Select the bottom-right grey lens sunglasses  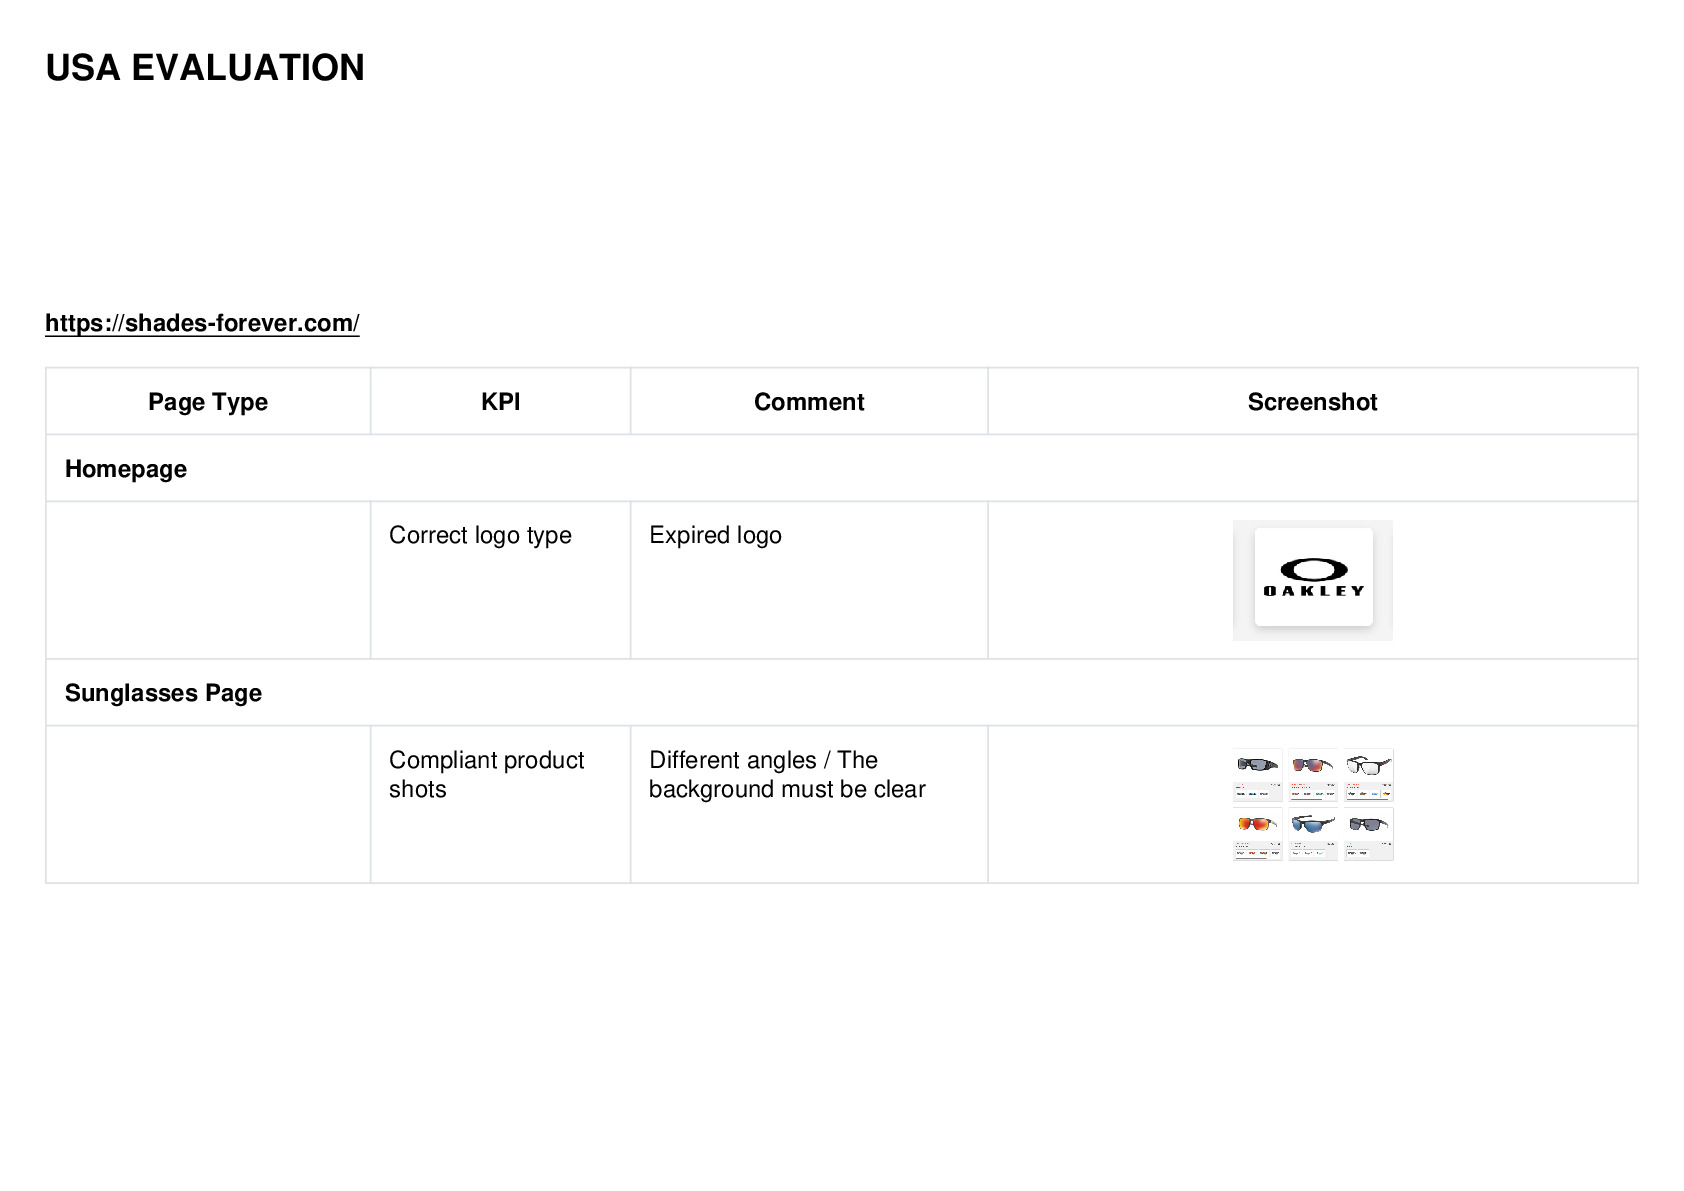pos(1368,834)
